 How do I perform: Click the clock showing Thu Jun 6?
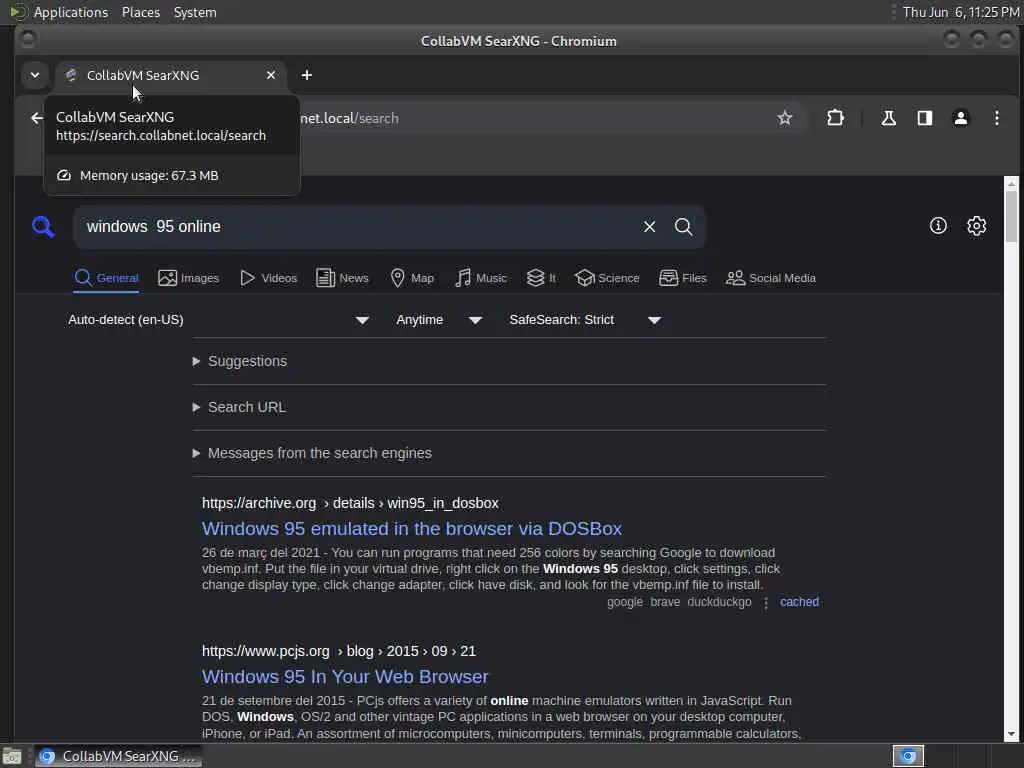[x=961, y=12]
